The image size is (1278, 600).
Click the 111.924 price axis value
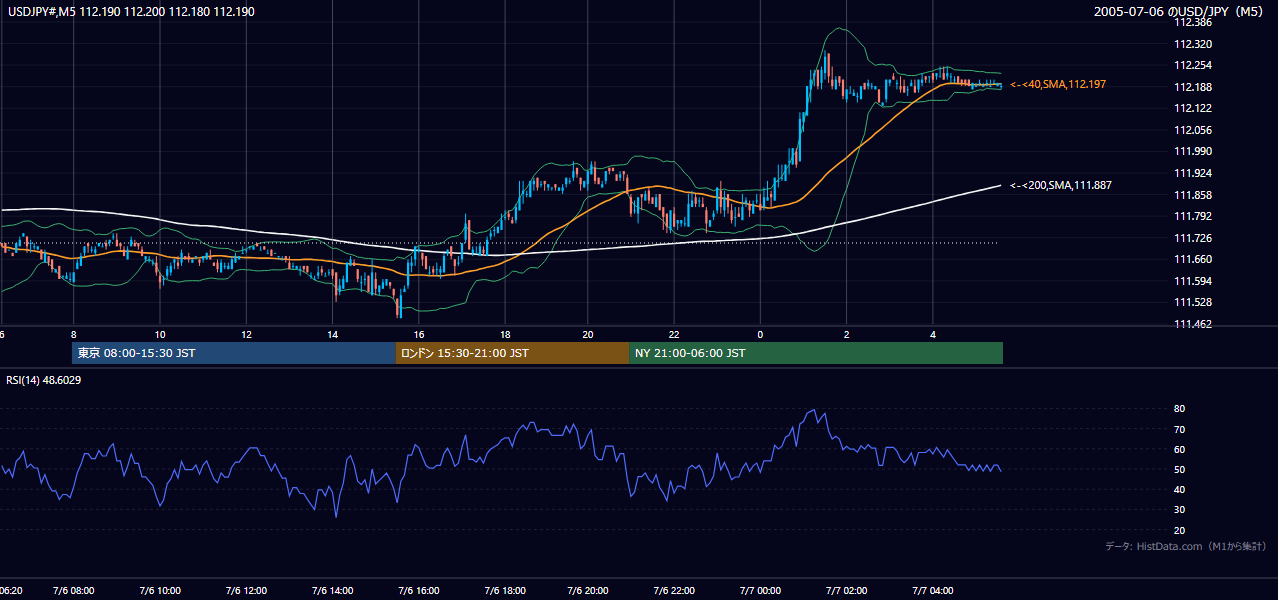(1194, 173)
